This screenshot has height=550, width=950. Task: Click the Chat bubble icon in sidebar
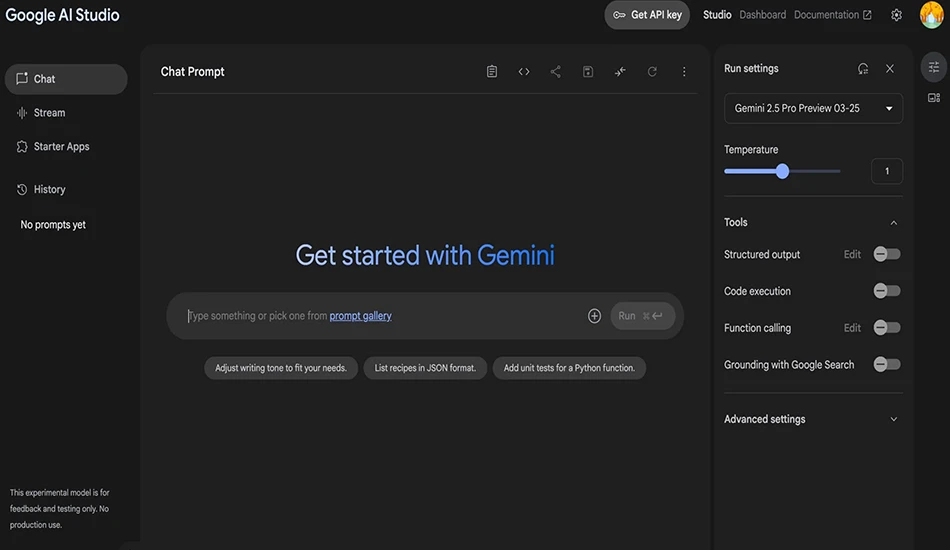[22, 79]
